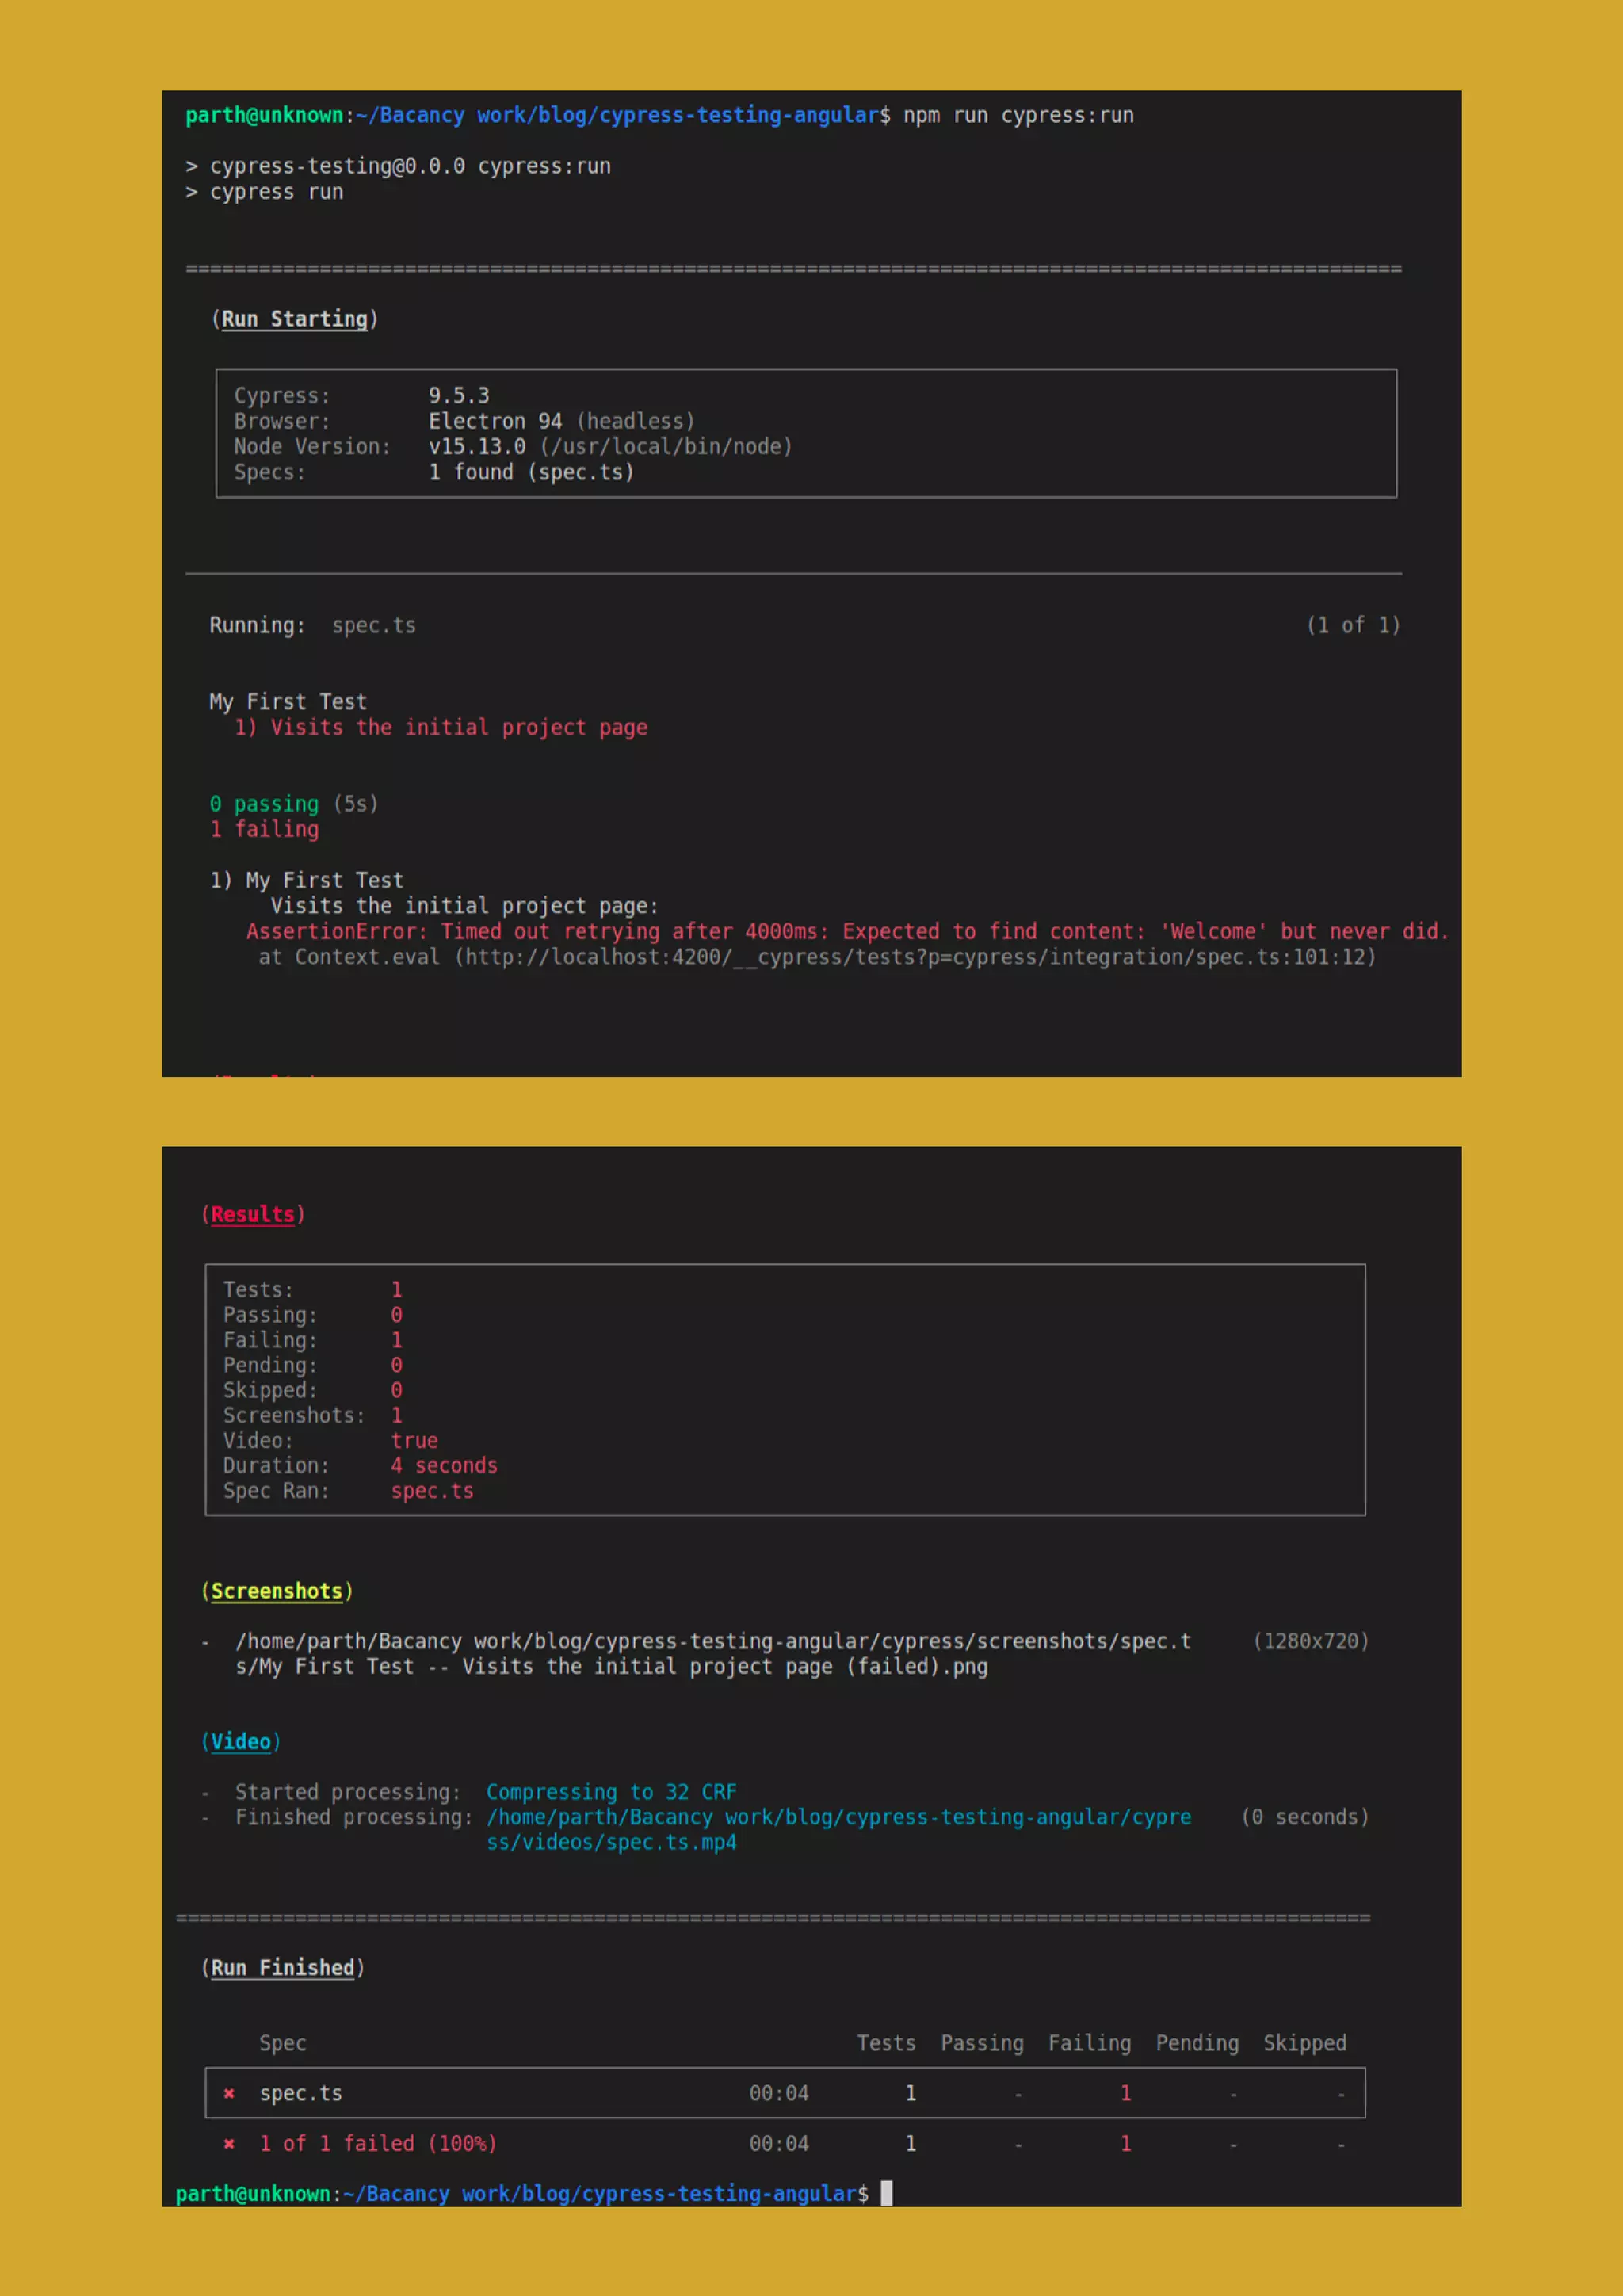
Task: Click the red X icon beside spec.ts row
Action: 229,2093
